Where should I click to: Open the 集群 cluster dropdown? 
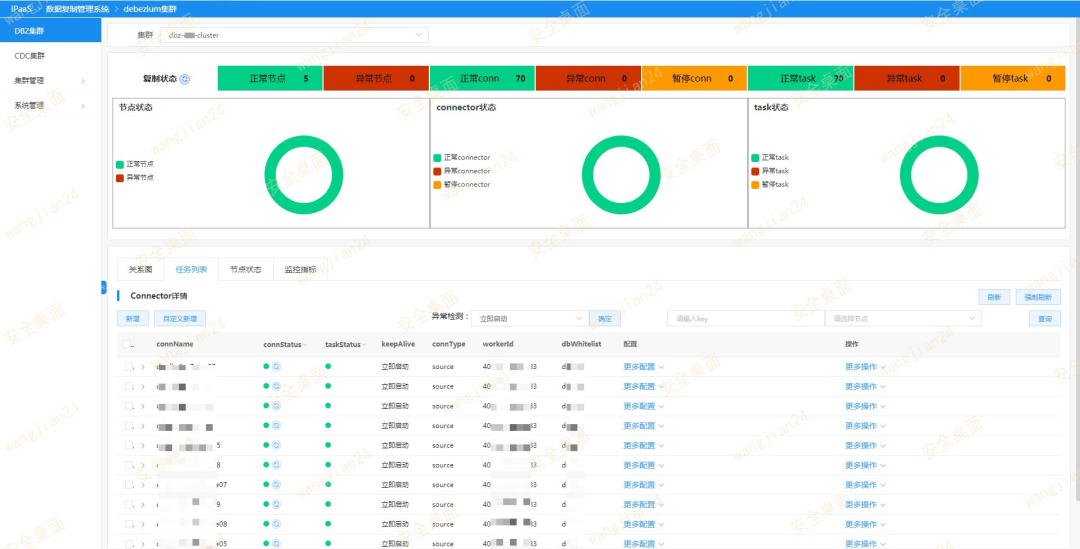[x=294, y=35]
